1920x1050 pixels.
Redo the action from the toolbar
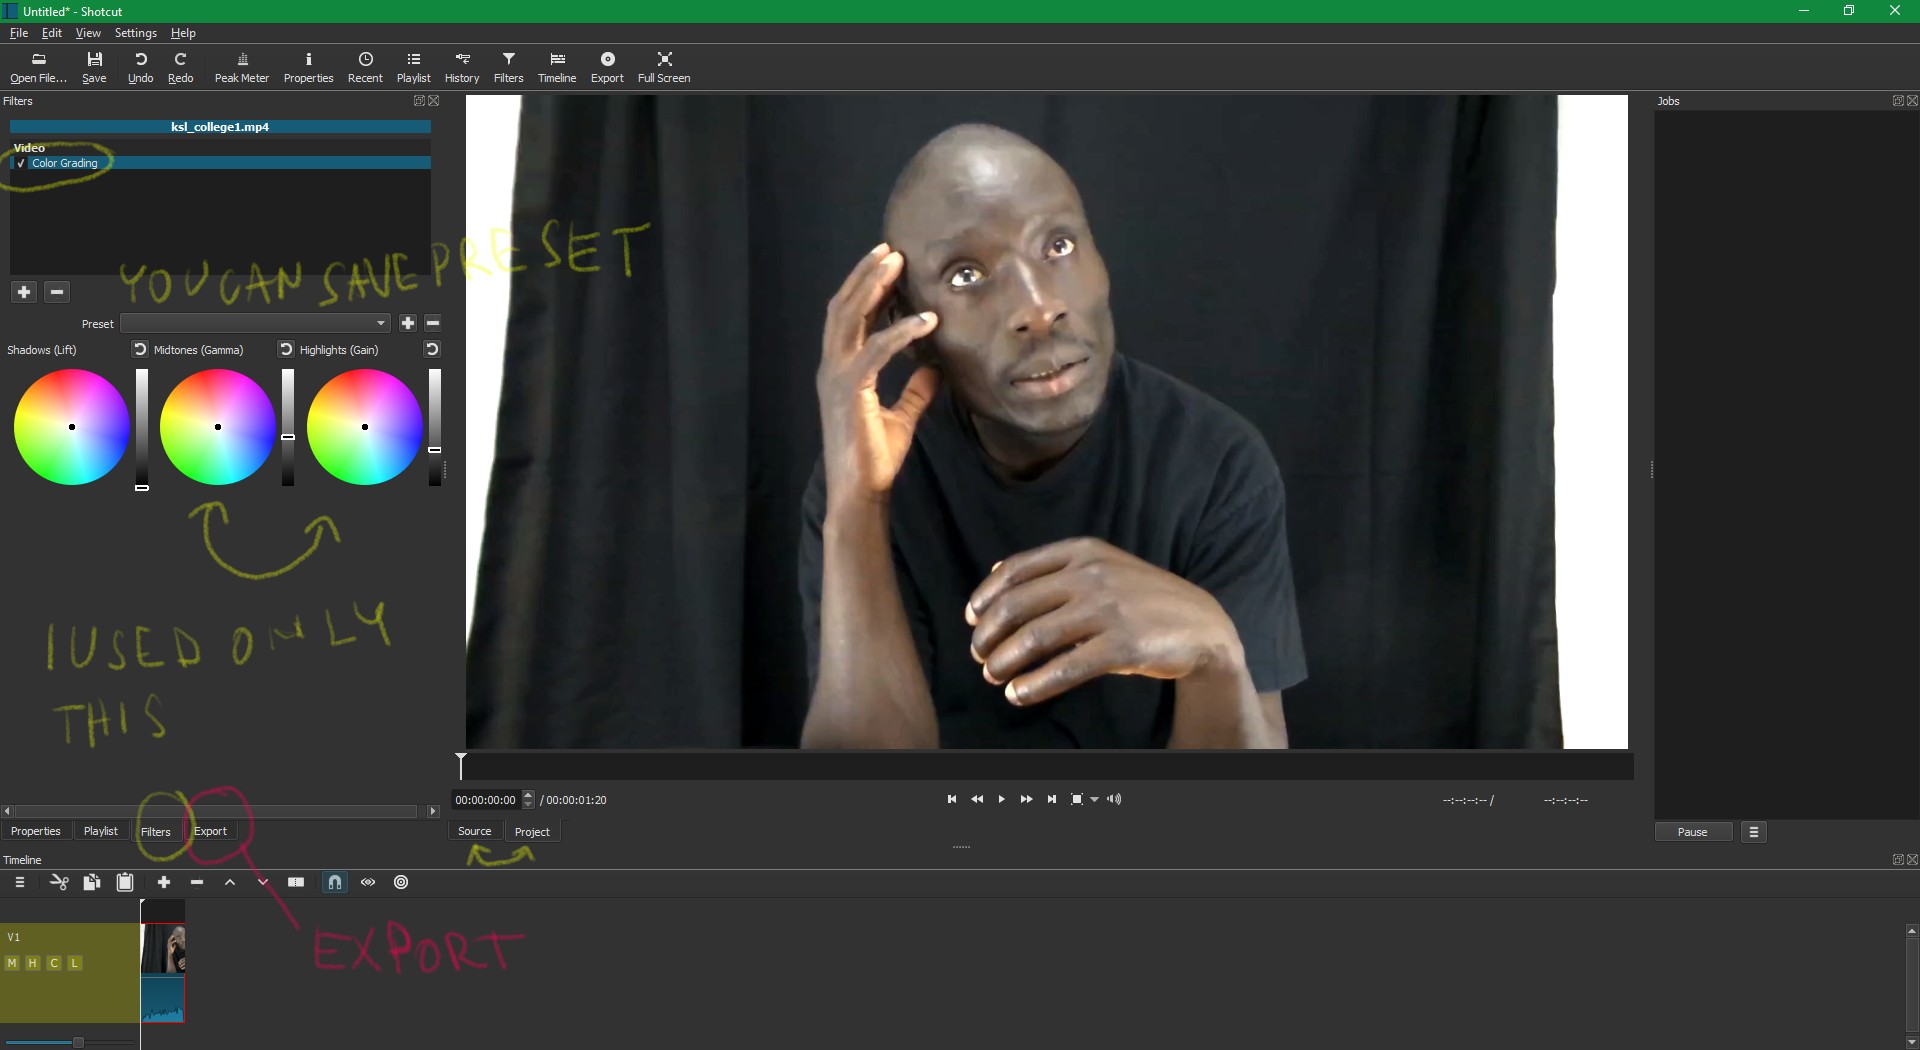(181, 67)
